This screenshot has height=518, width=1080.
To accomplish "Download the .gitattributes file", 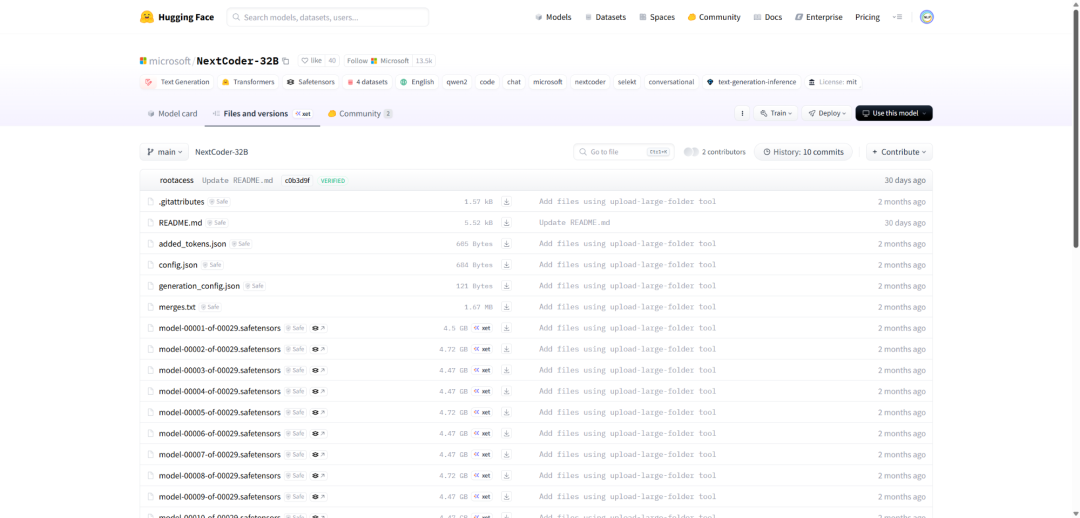I will 506,202.
